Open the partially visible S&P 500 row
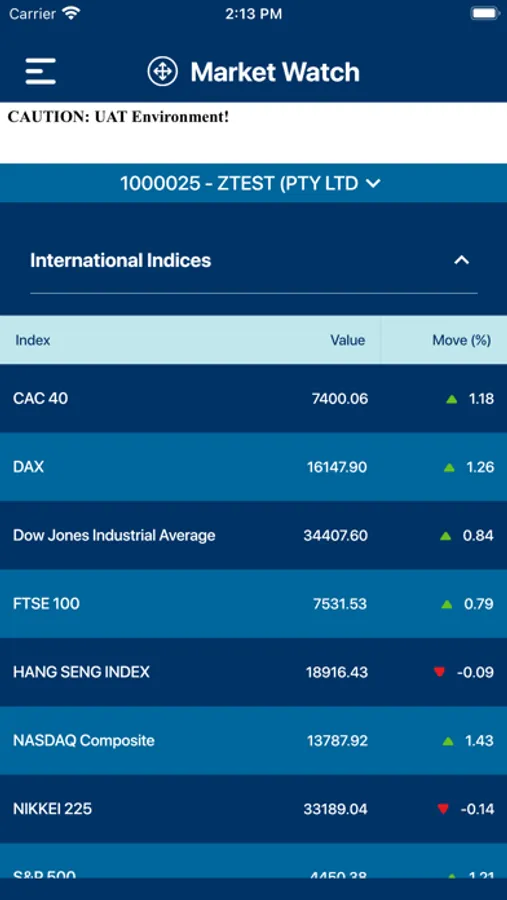Viewport: 507px width, 900px height. point(253,860)
